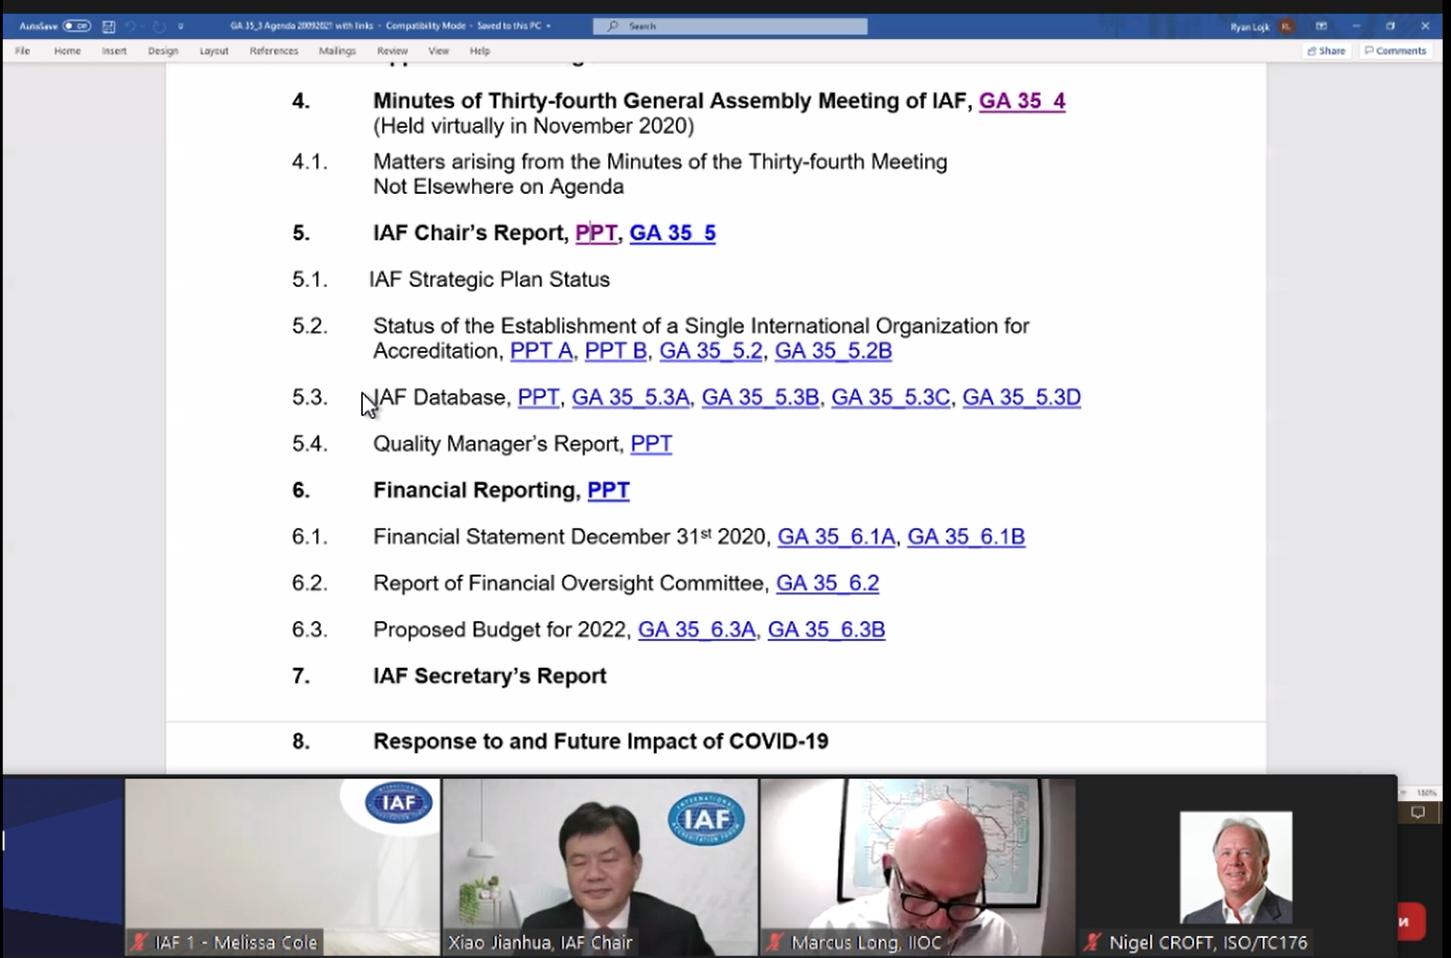Open the GA 35_6.3B link

[x=826, y=630]
